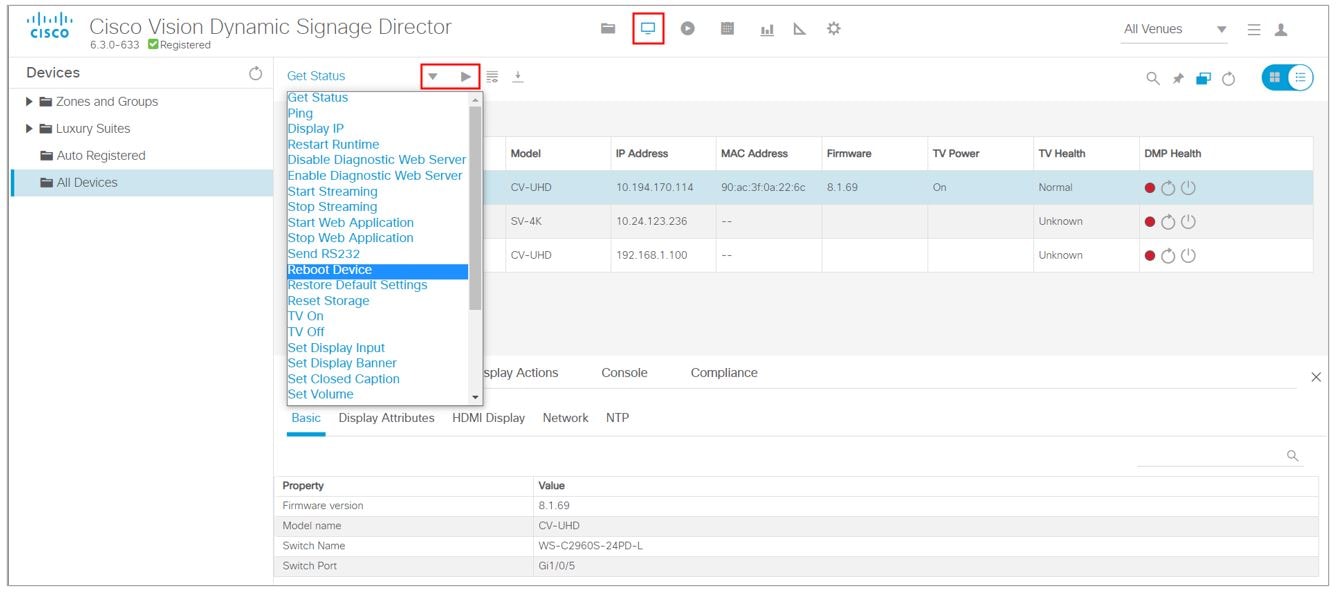Click the pin icon above the device table
Viewport: 1336px width, 592px height.
(1177, 77)
